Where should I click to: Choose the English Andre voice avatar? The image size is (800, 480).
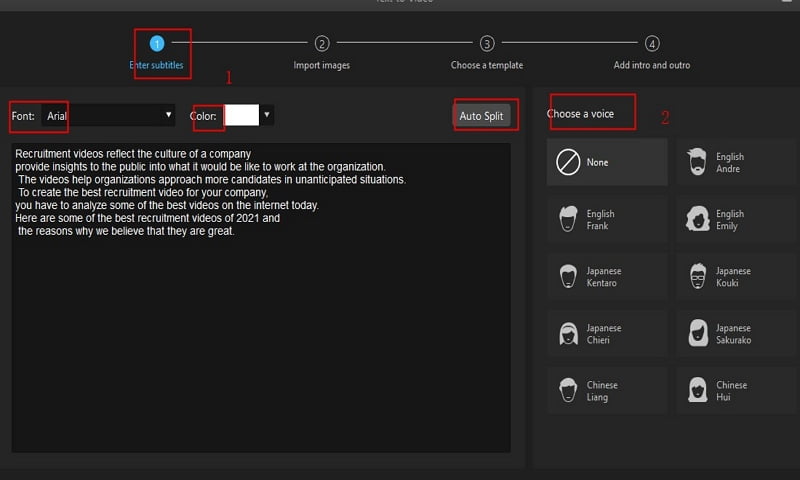pyautogui.click(x=697, y=162)
